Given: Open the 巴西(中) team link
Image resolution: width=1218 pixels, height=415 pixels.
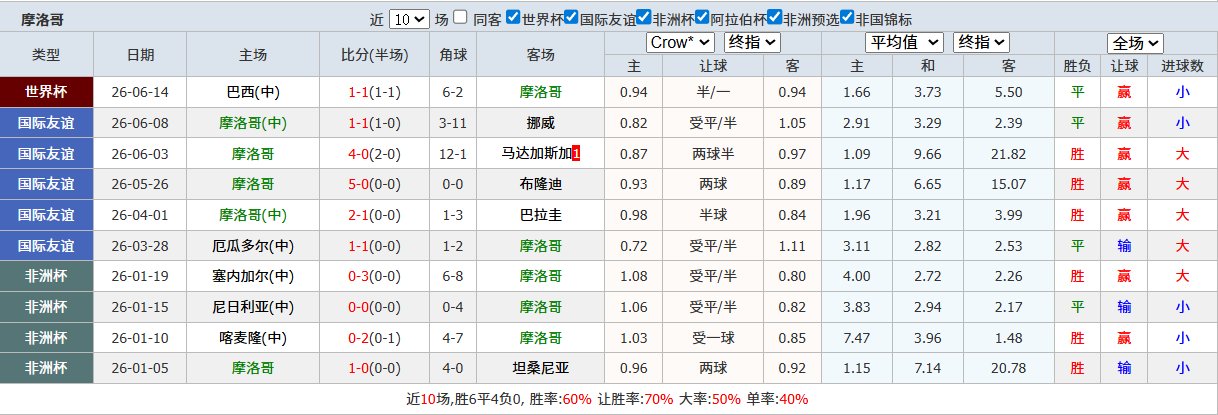Looking at the screenshot, I should pyautogui.click(x=253, y=92).
